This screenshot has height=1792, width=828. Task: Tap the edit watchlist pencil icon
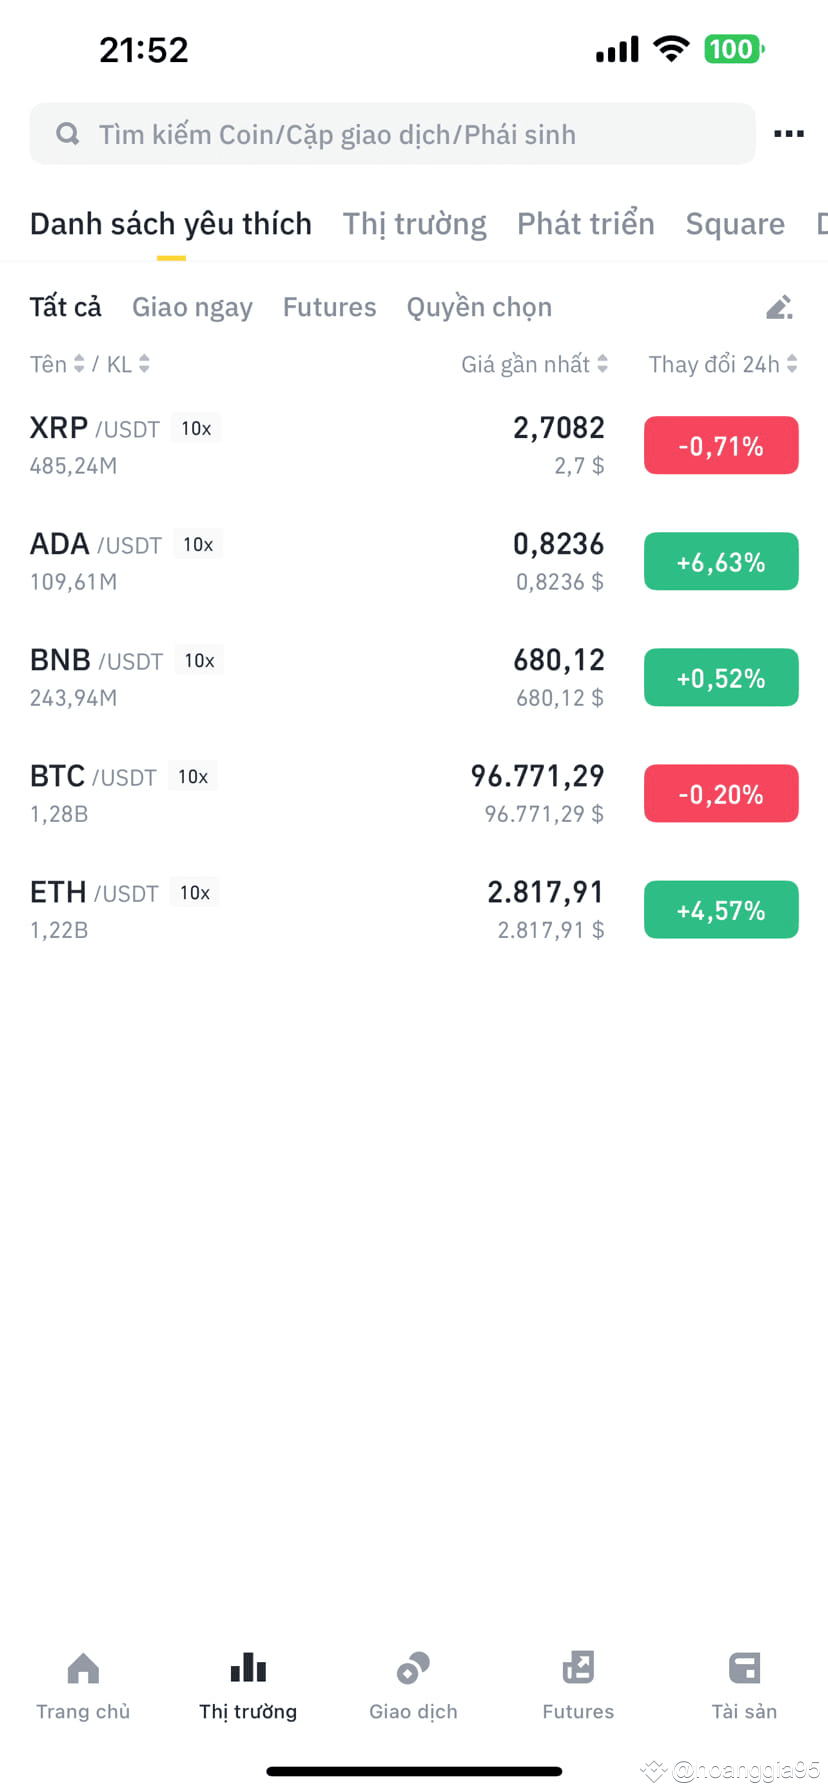(x=779, y=308)
